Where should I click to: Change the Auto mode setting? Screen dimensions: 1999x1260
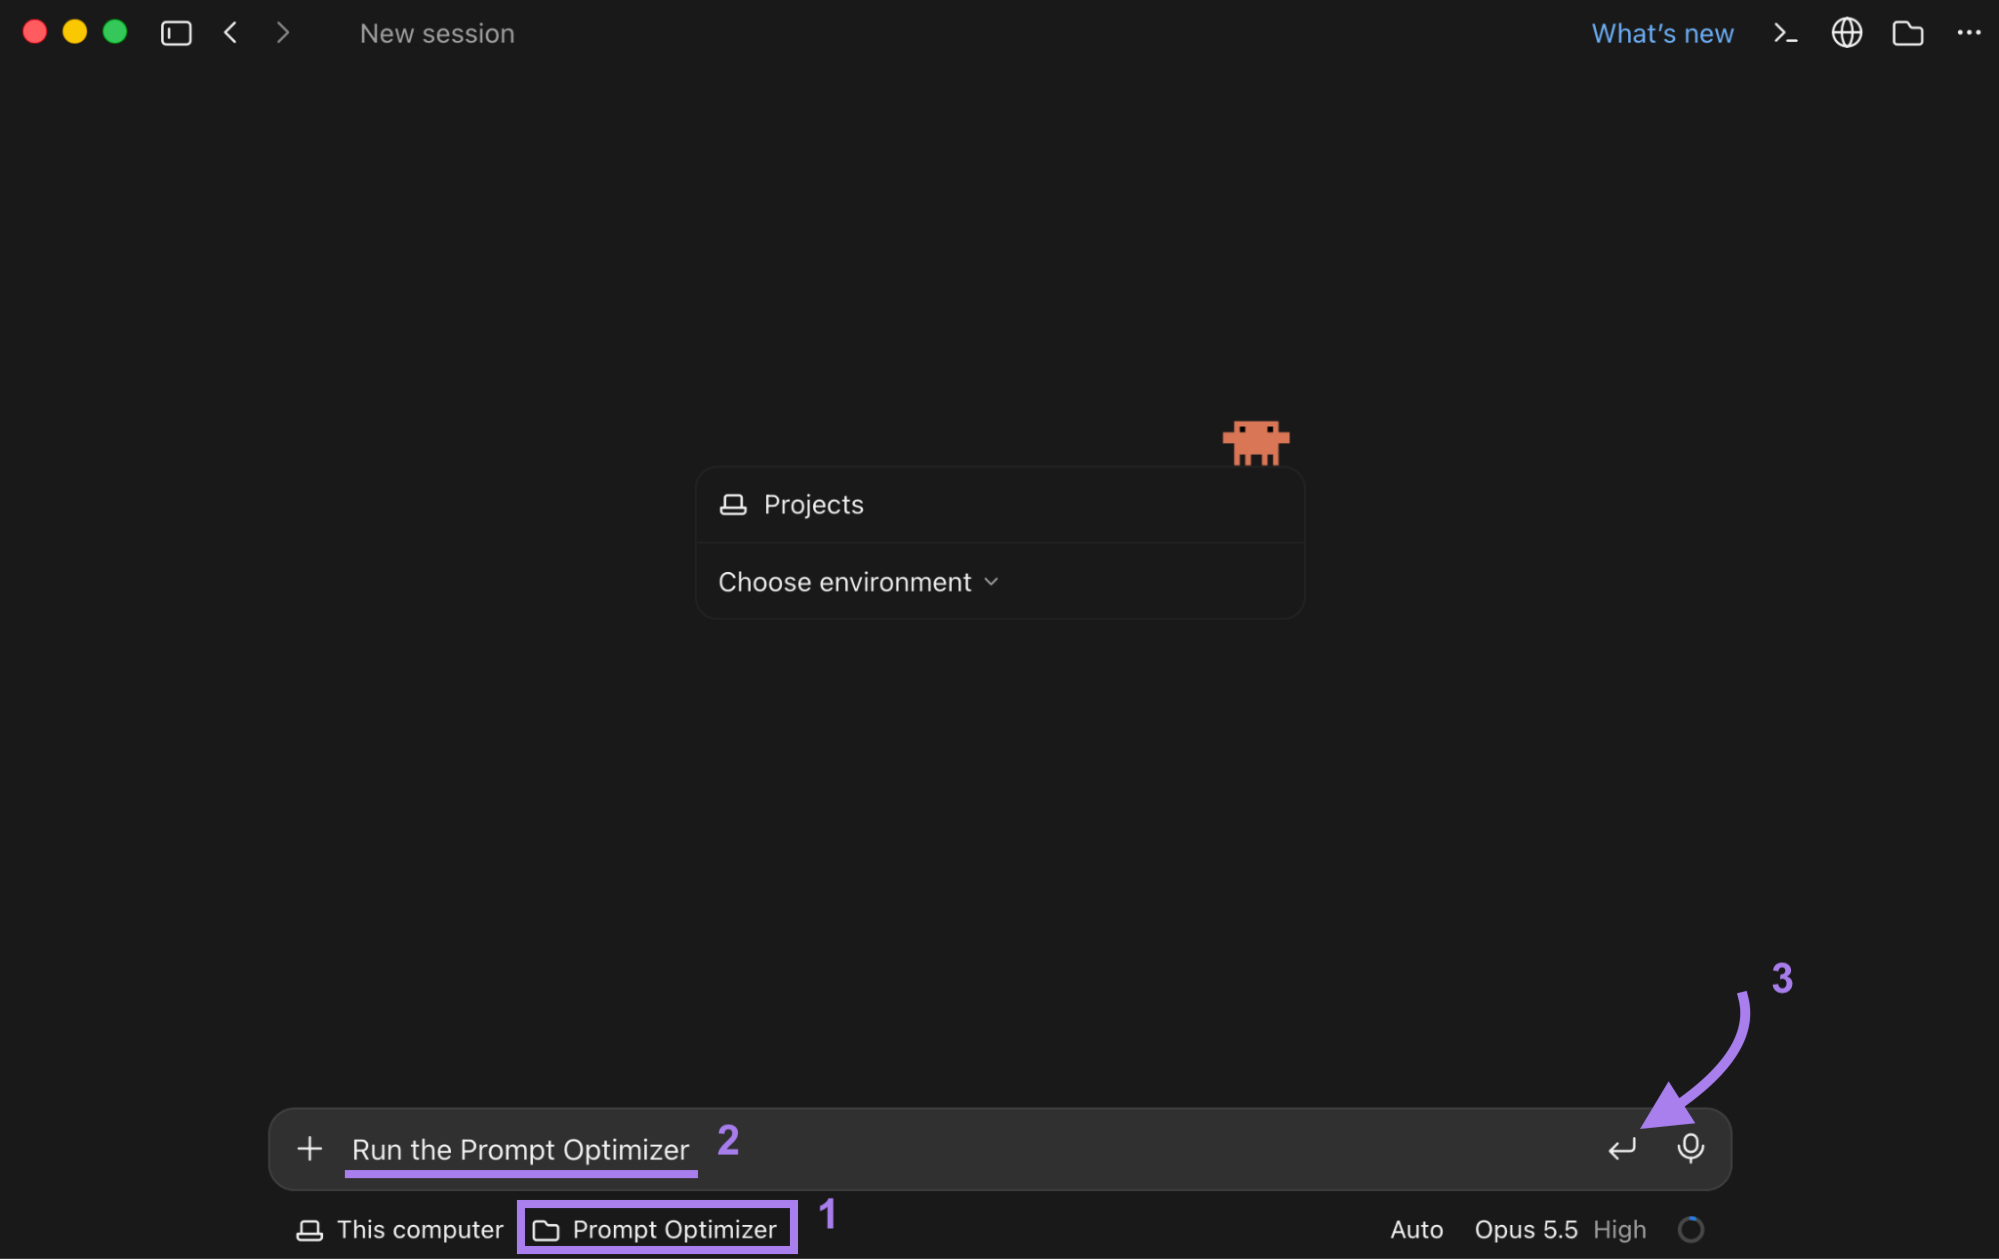click(x=1416, y=1229)
